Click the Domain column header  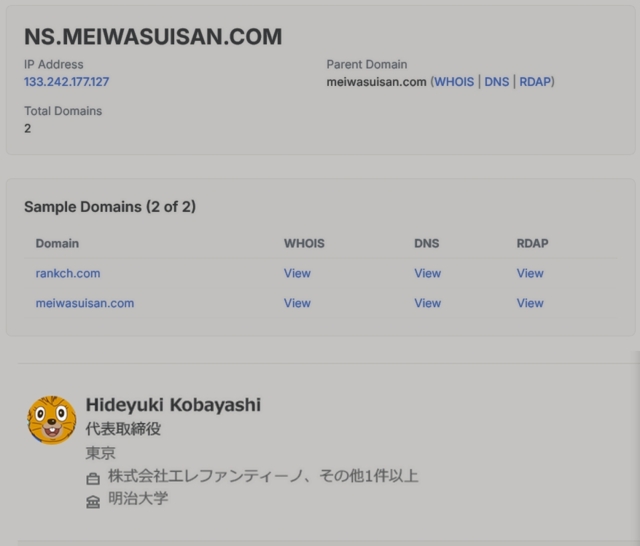pos(57,243)
